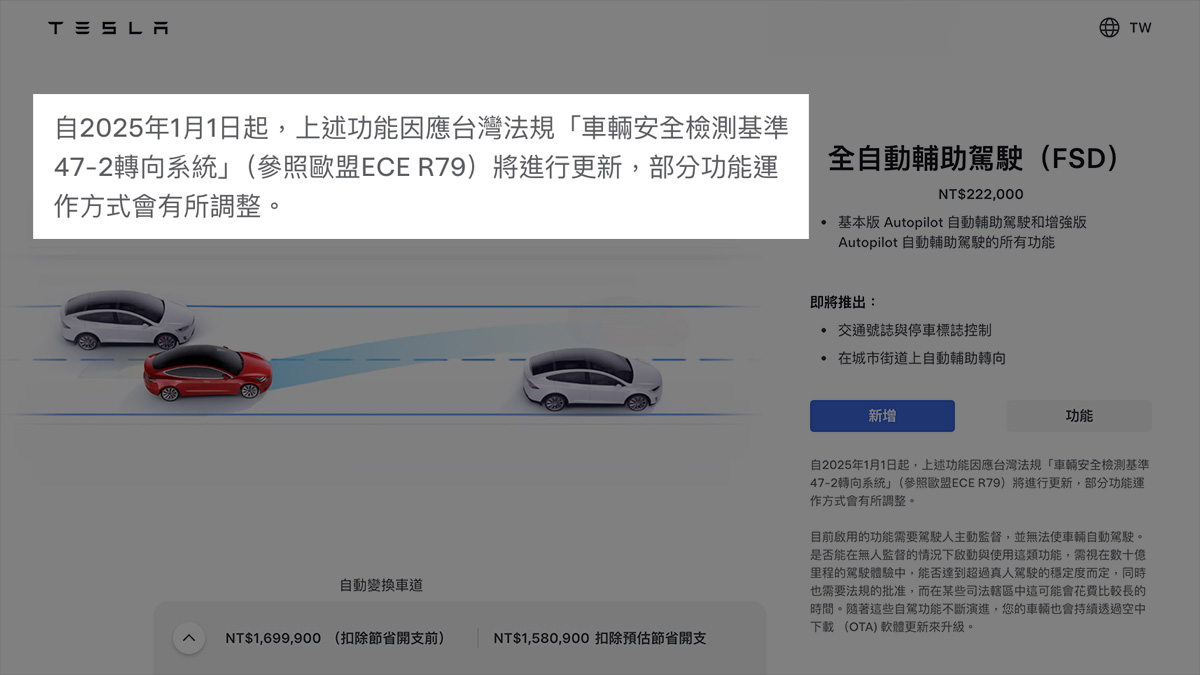Open the globe region selector icon

[1109, 28]
